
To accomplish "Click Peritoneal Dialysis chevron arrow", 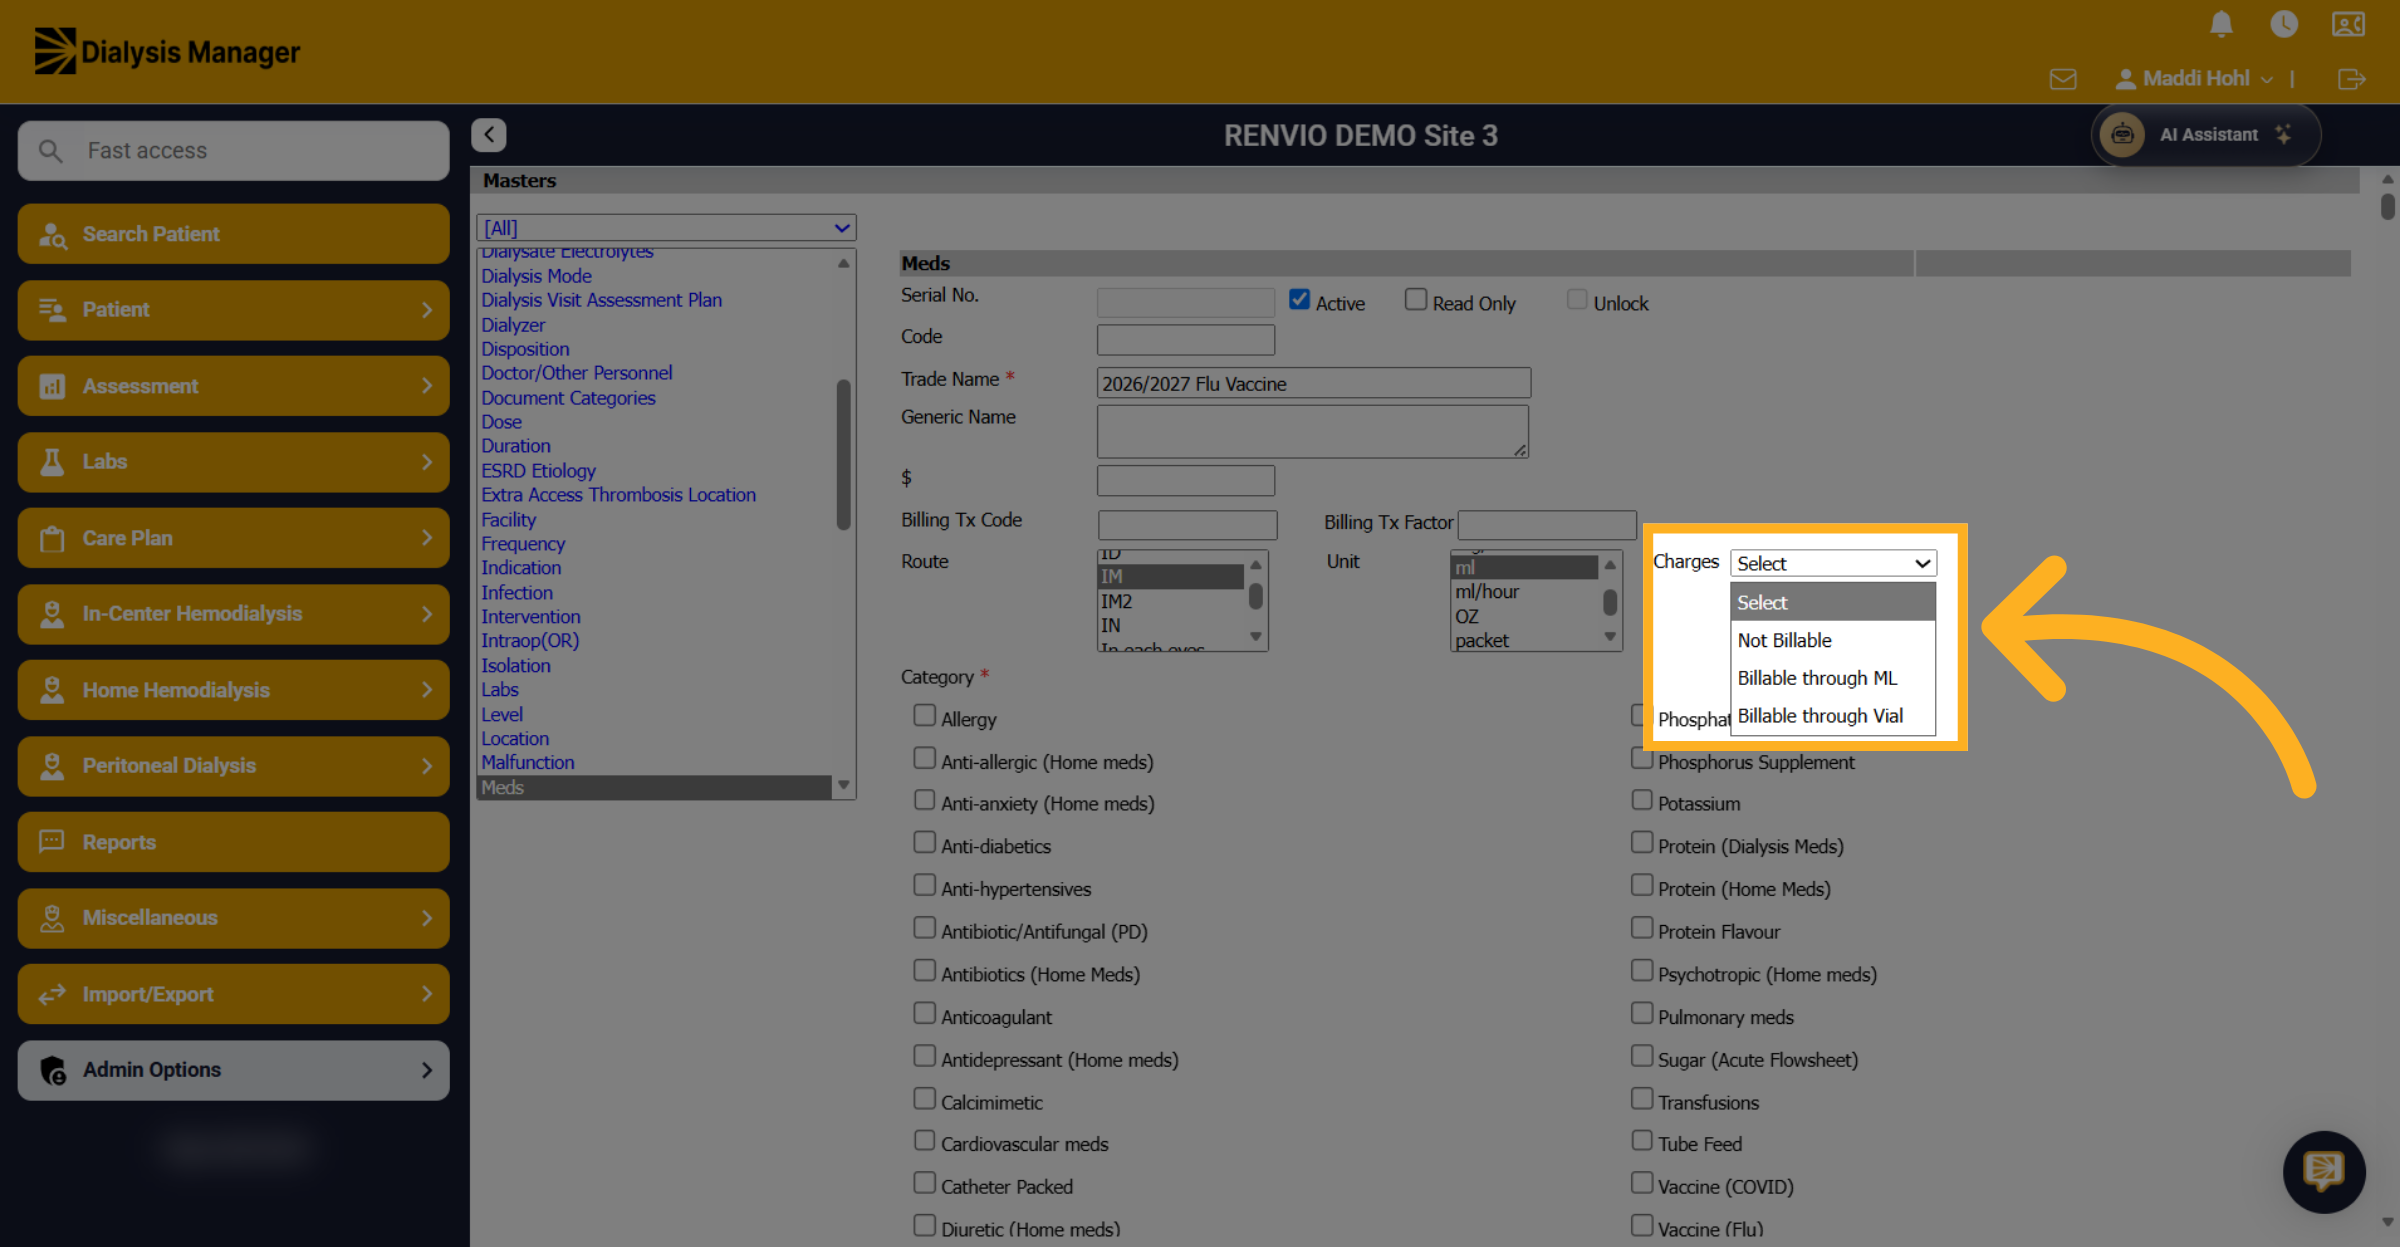I will 427,766.
